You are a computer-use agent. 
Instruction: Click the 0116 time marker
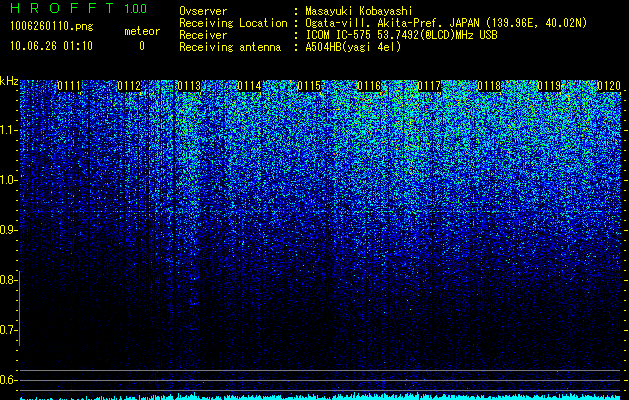coord(369,86)
